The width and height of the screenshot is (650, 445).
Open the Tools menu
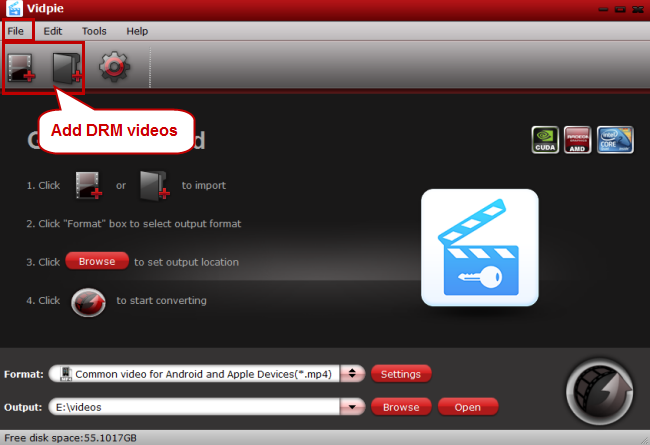[94, 31]
